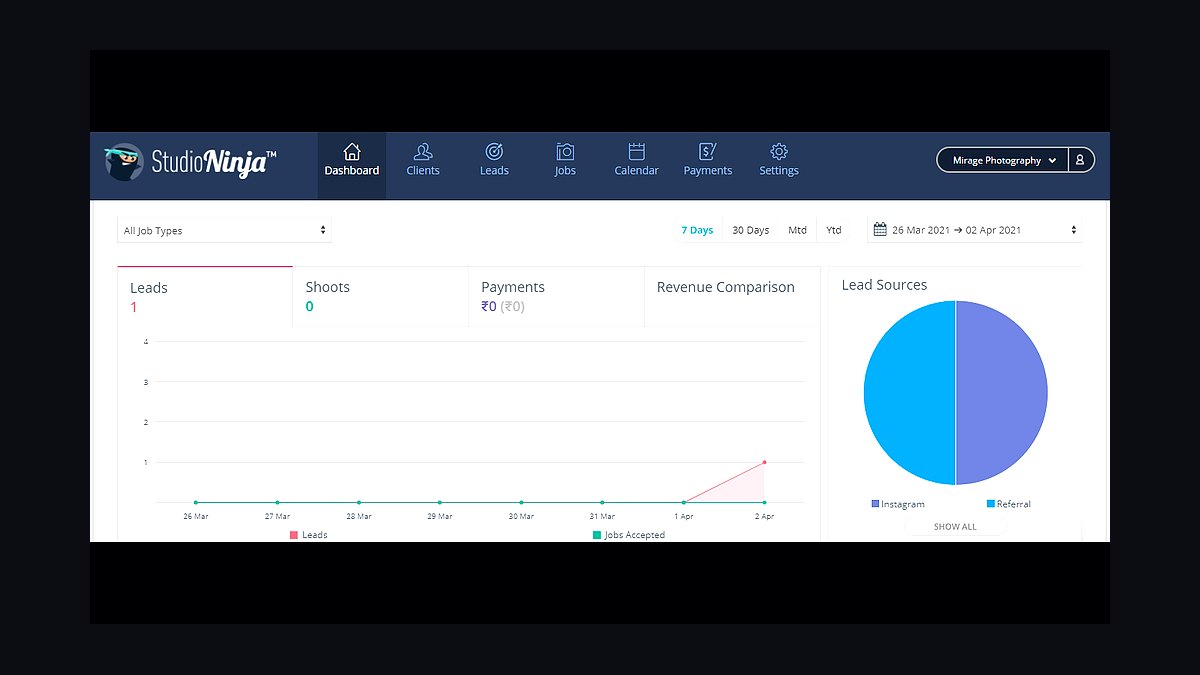
Task: Click the Referral slice of pie chart
Action: 909,393
